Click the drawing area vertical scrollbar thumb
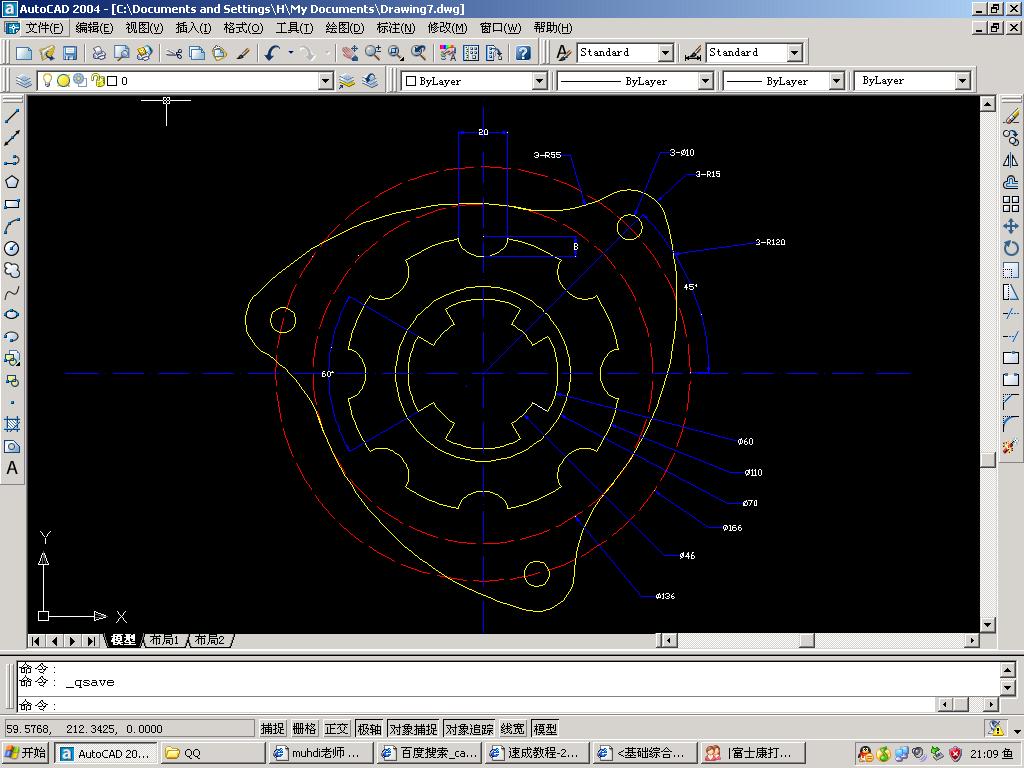 987,460
